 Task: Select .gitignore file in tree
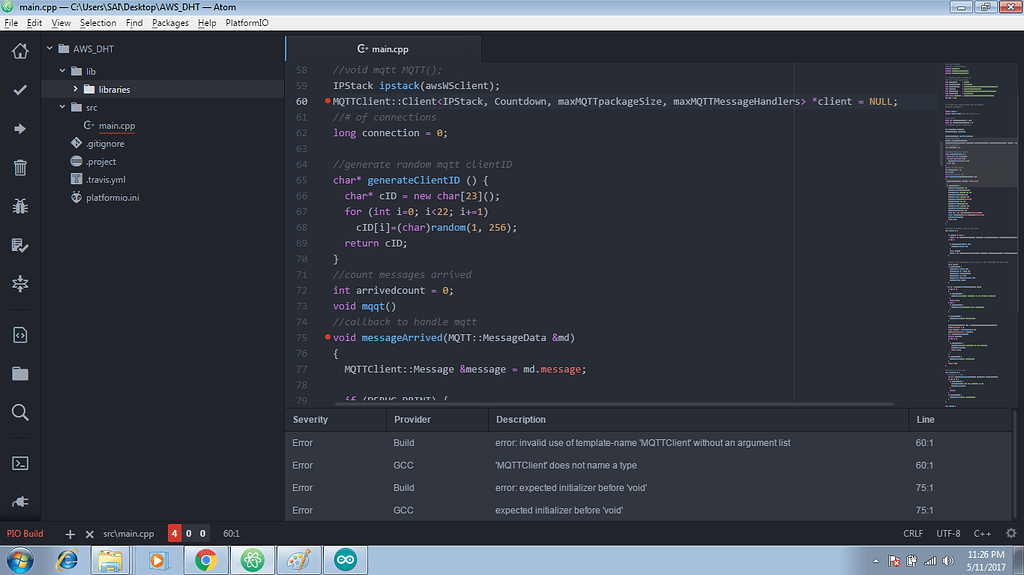click(x=104, y=144)
